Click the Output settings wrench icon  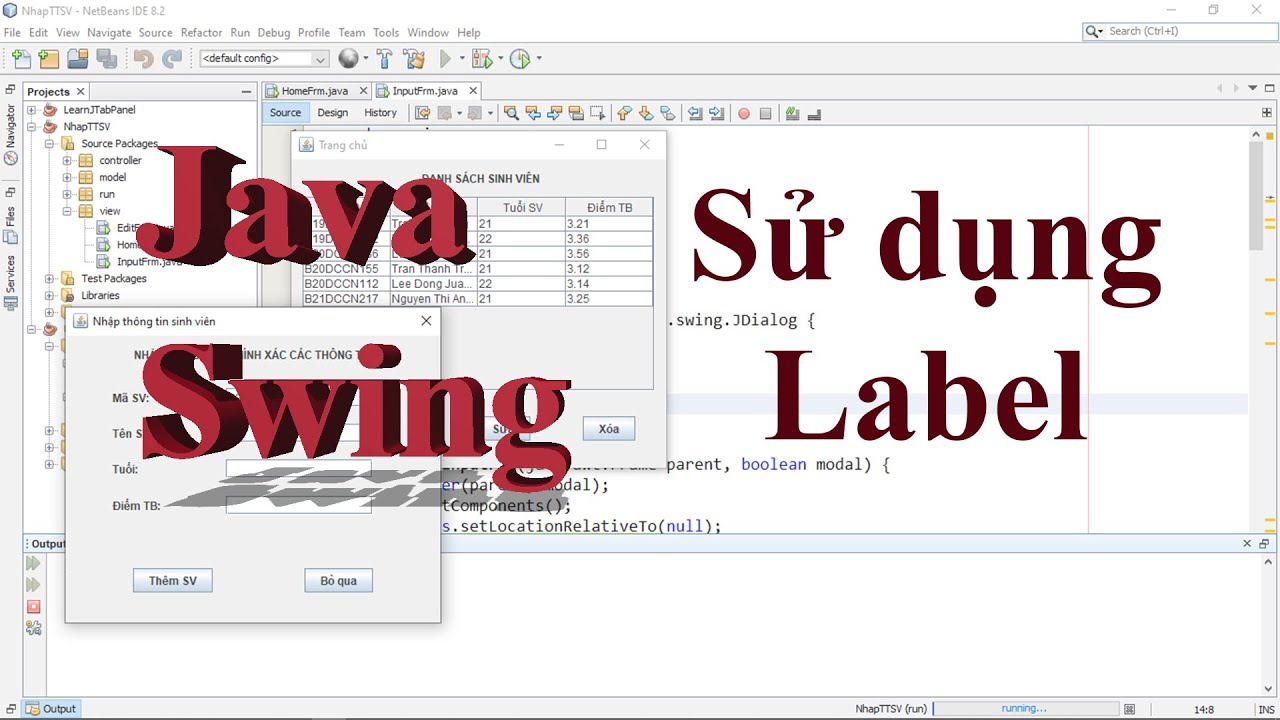pos(34,628)
